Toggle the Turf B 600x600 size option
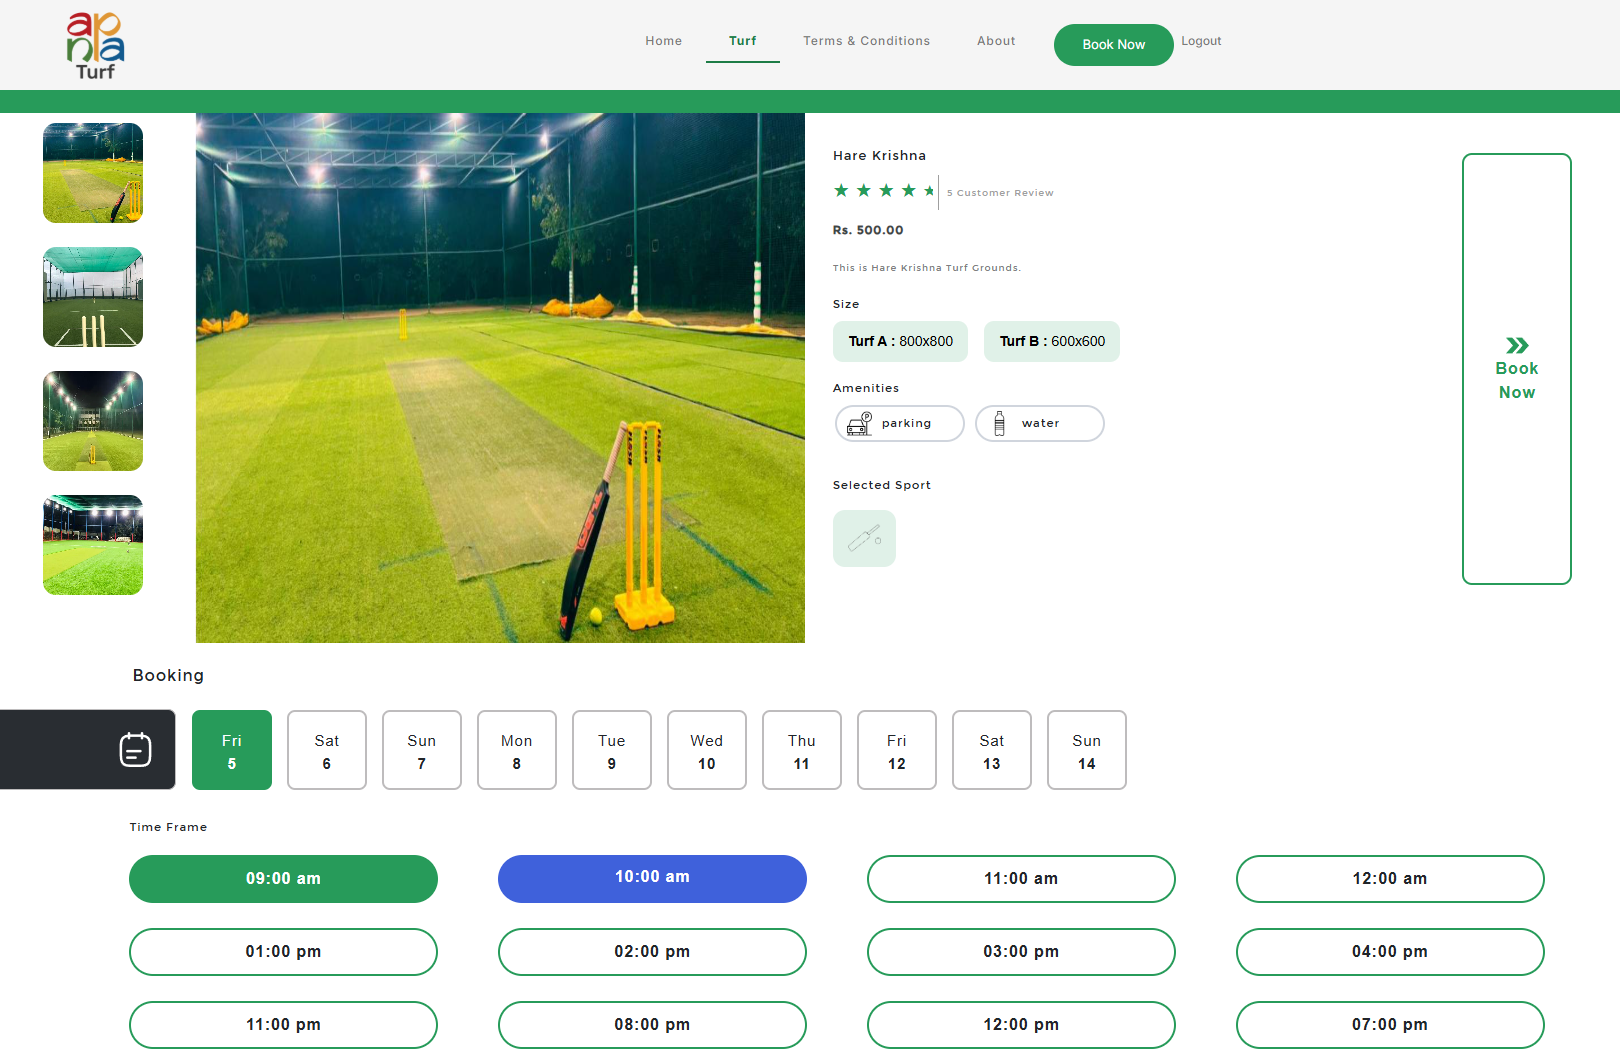Screen dimensions: 1620x1064 point(1051,341)
